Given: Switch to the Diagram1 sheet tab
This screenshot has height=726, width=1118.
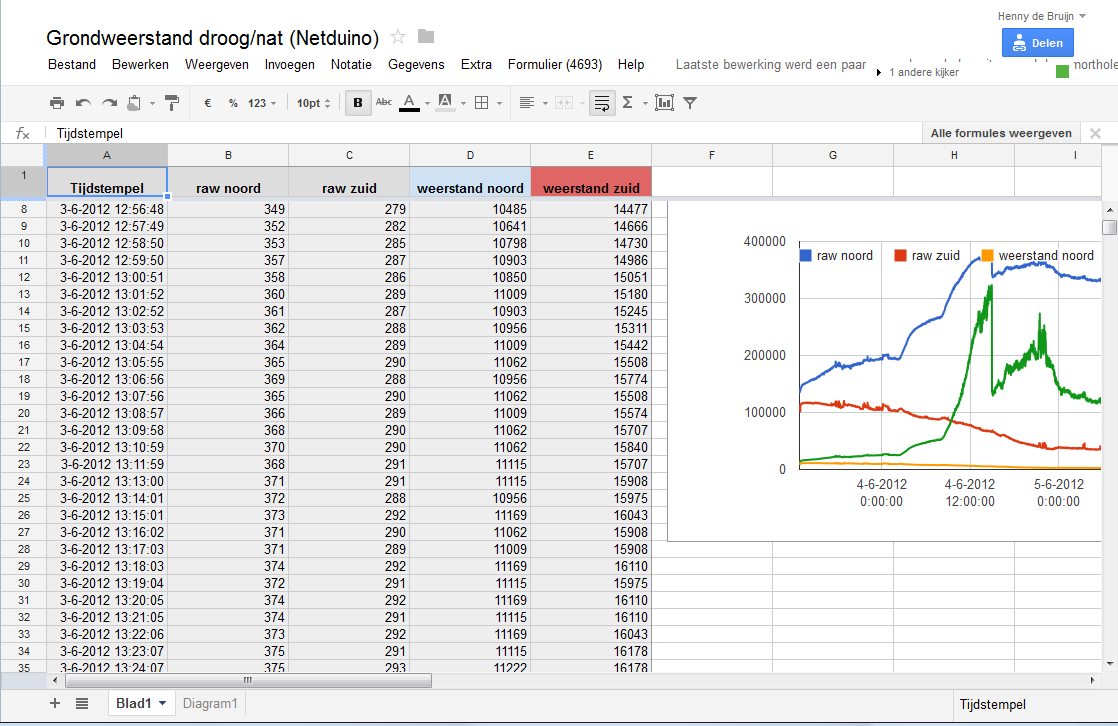Looking at the screenshot, I should 209,703.
